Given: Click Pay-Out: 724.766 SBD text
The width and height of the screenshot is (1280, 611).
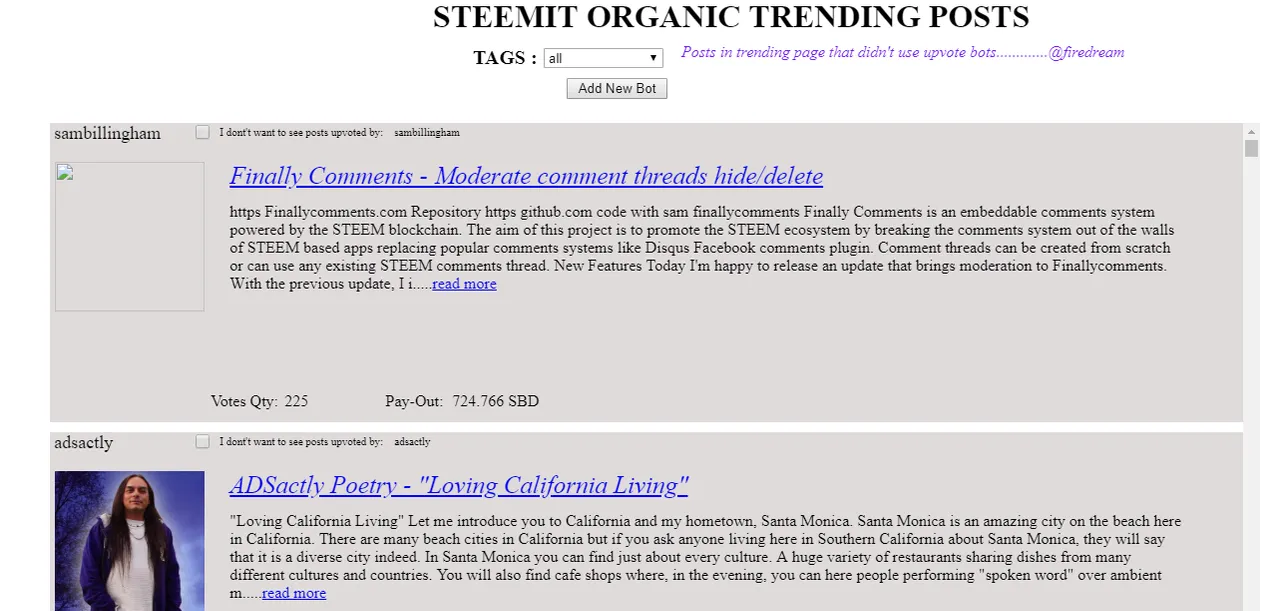Looking at the screenshot, I should (462, 401).
